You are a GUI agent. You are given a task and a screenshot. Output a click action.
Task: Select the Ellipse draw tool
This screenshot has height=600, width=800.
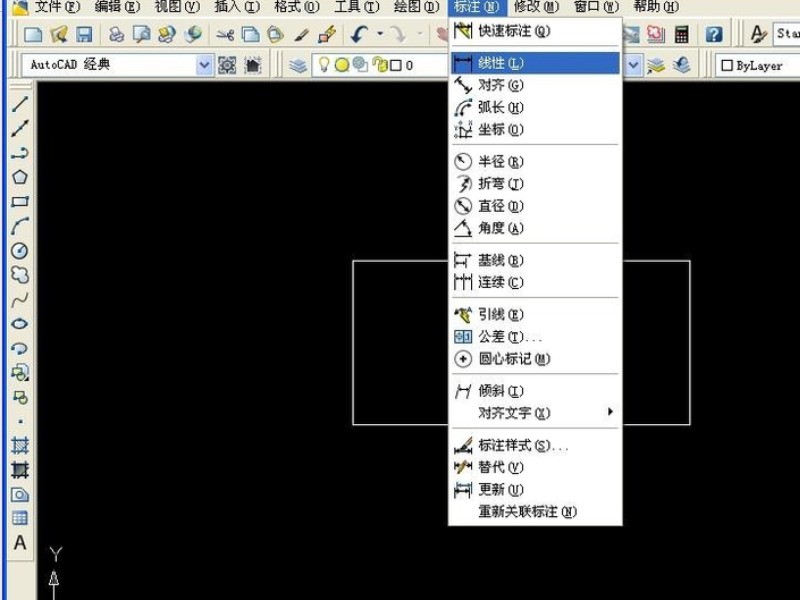click(19, 324)
